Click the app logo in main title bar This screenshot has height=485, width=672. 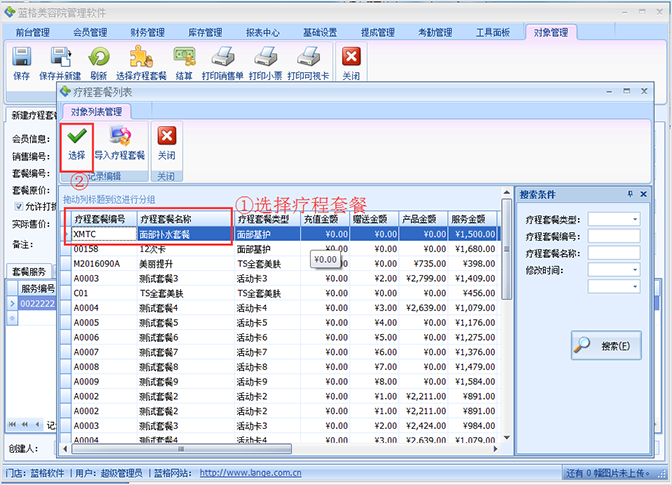pos(9,12)
